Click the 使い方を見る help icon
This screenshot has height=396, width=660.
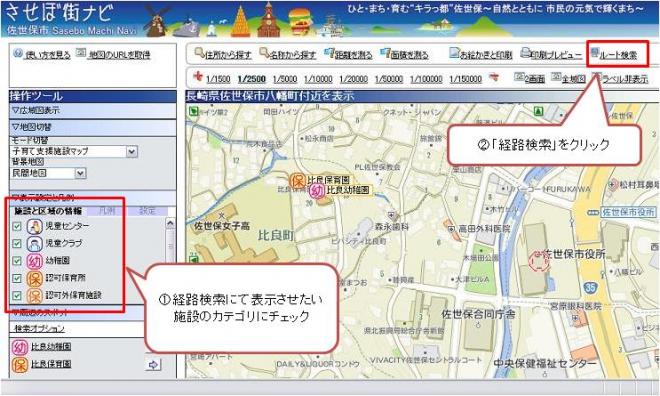(18, 53)
